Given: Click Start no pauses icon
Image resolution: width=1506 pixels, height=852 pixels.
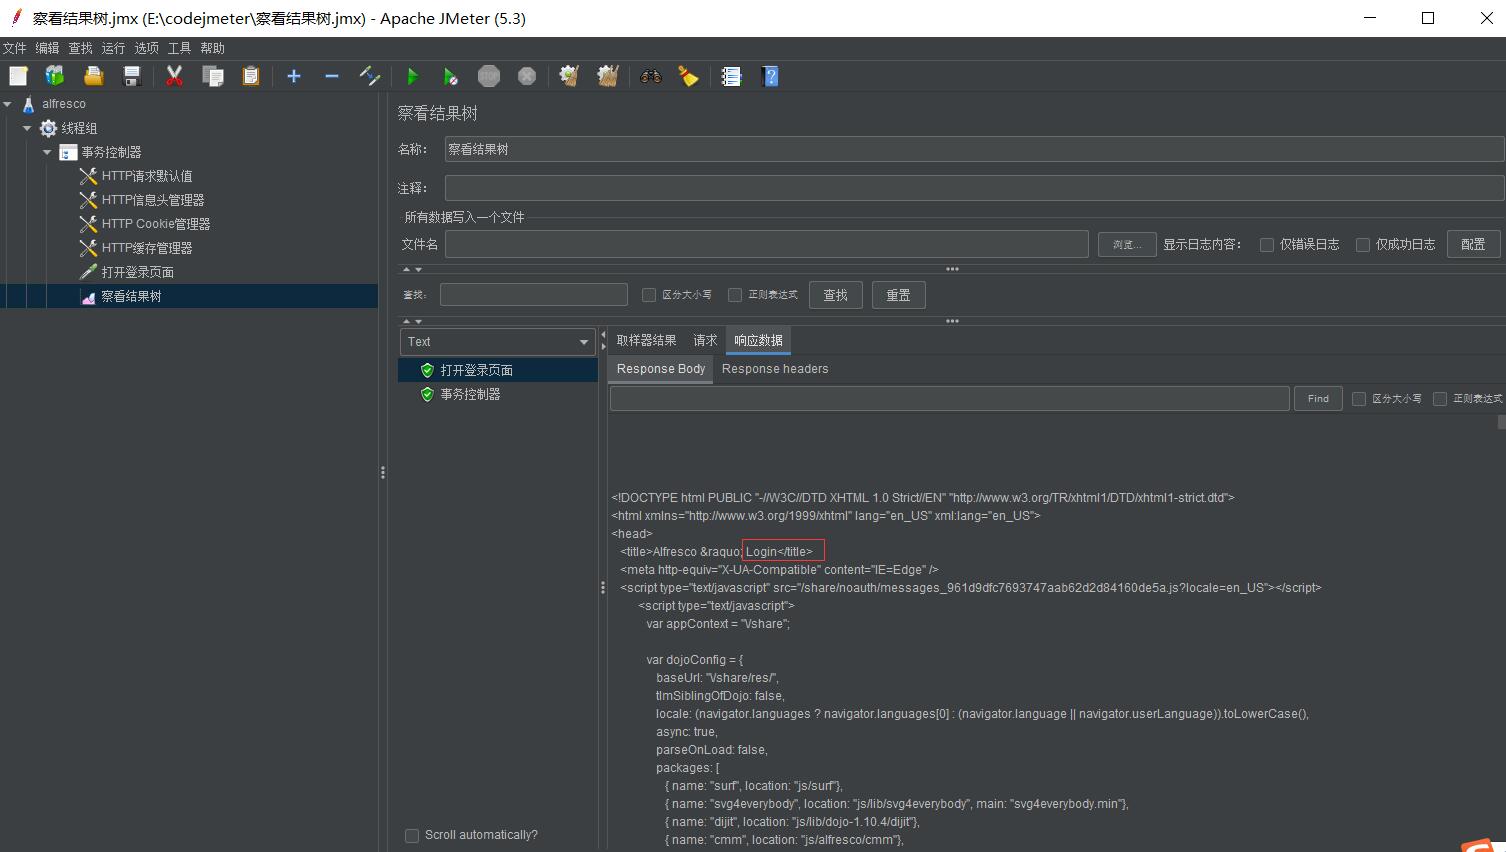Looking at the screenshot, I should click(x=450, y=76).
